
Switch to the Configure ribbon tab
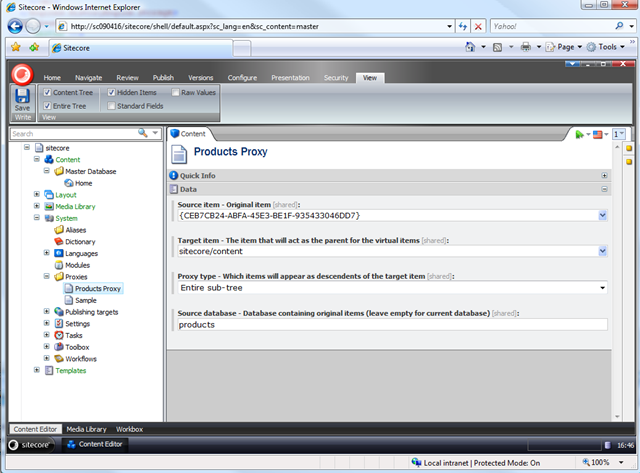click(x=242, y=78)
